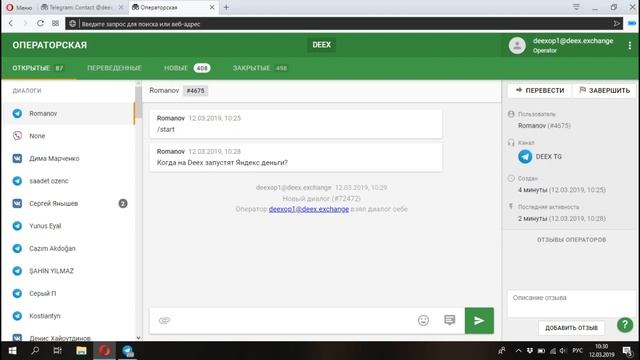The image size is (640, 360).
Task: Select the Kostiantyn dialog
Action: (69, 316)
